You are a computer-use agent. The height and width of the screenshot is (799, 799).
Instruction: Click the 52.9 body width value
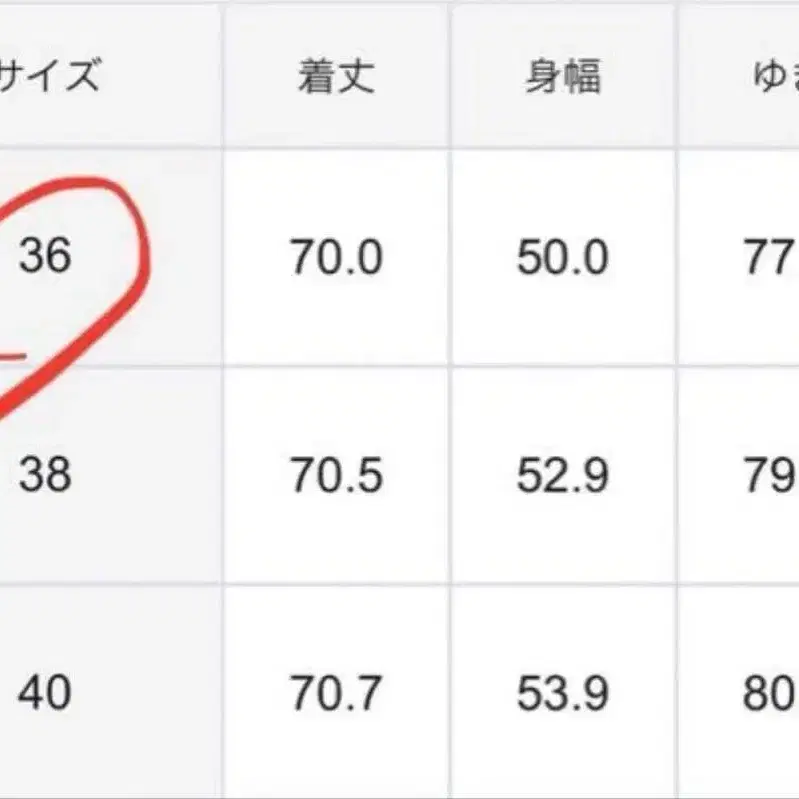tap(562, 476)
